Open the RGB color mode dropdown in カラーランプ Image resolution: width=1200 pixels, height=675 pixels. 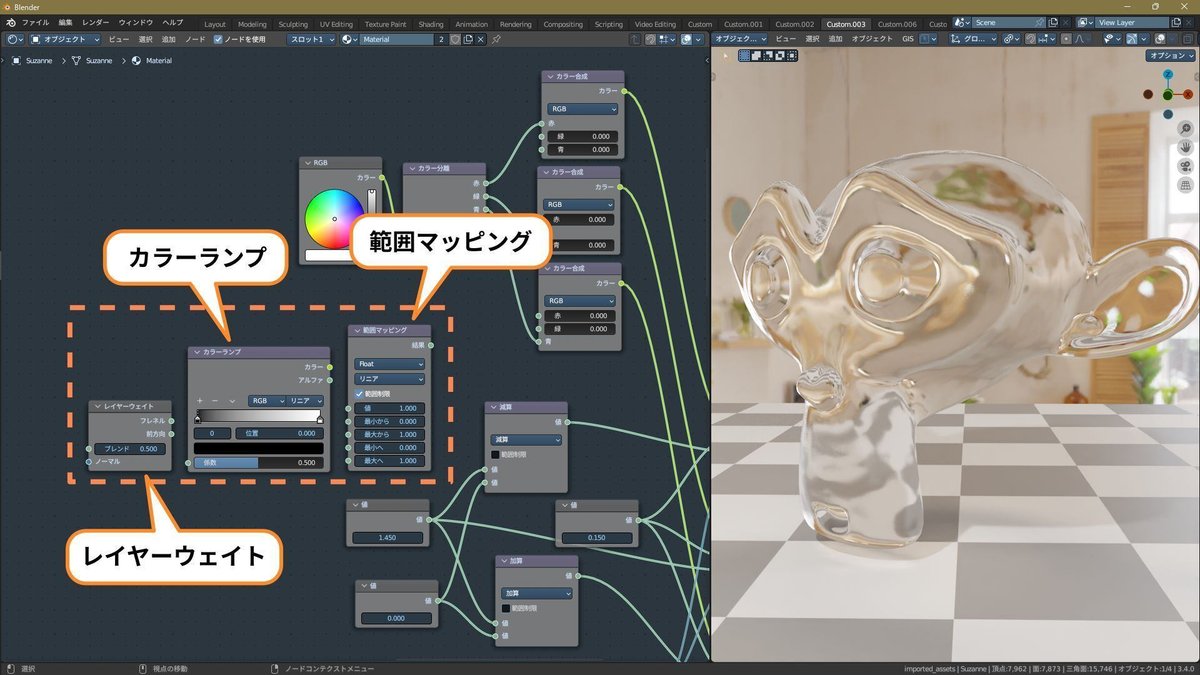tap(266, 400)
